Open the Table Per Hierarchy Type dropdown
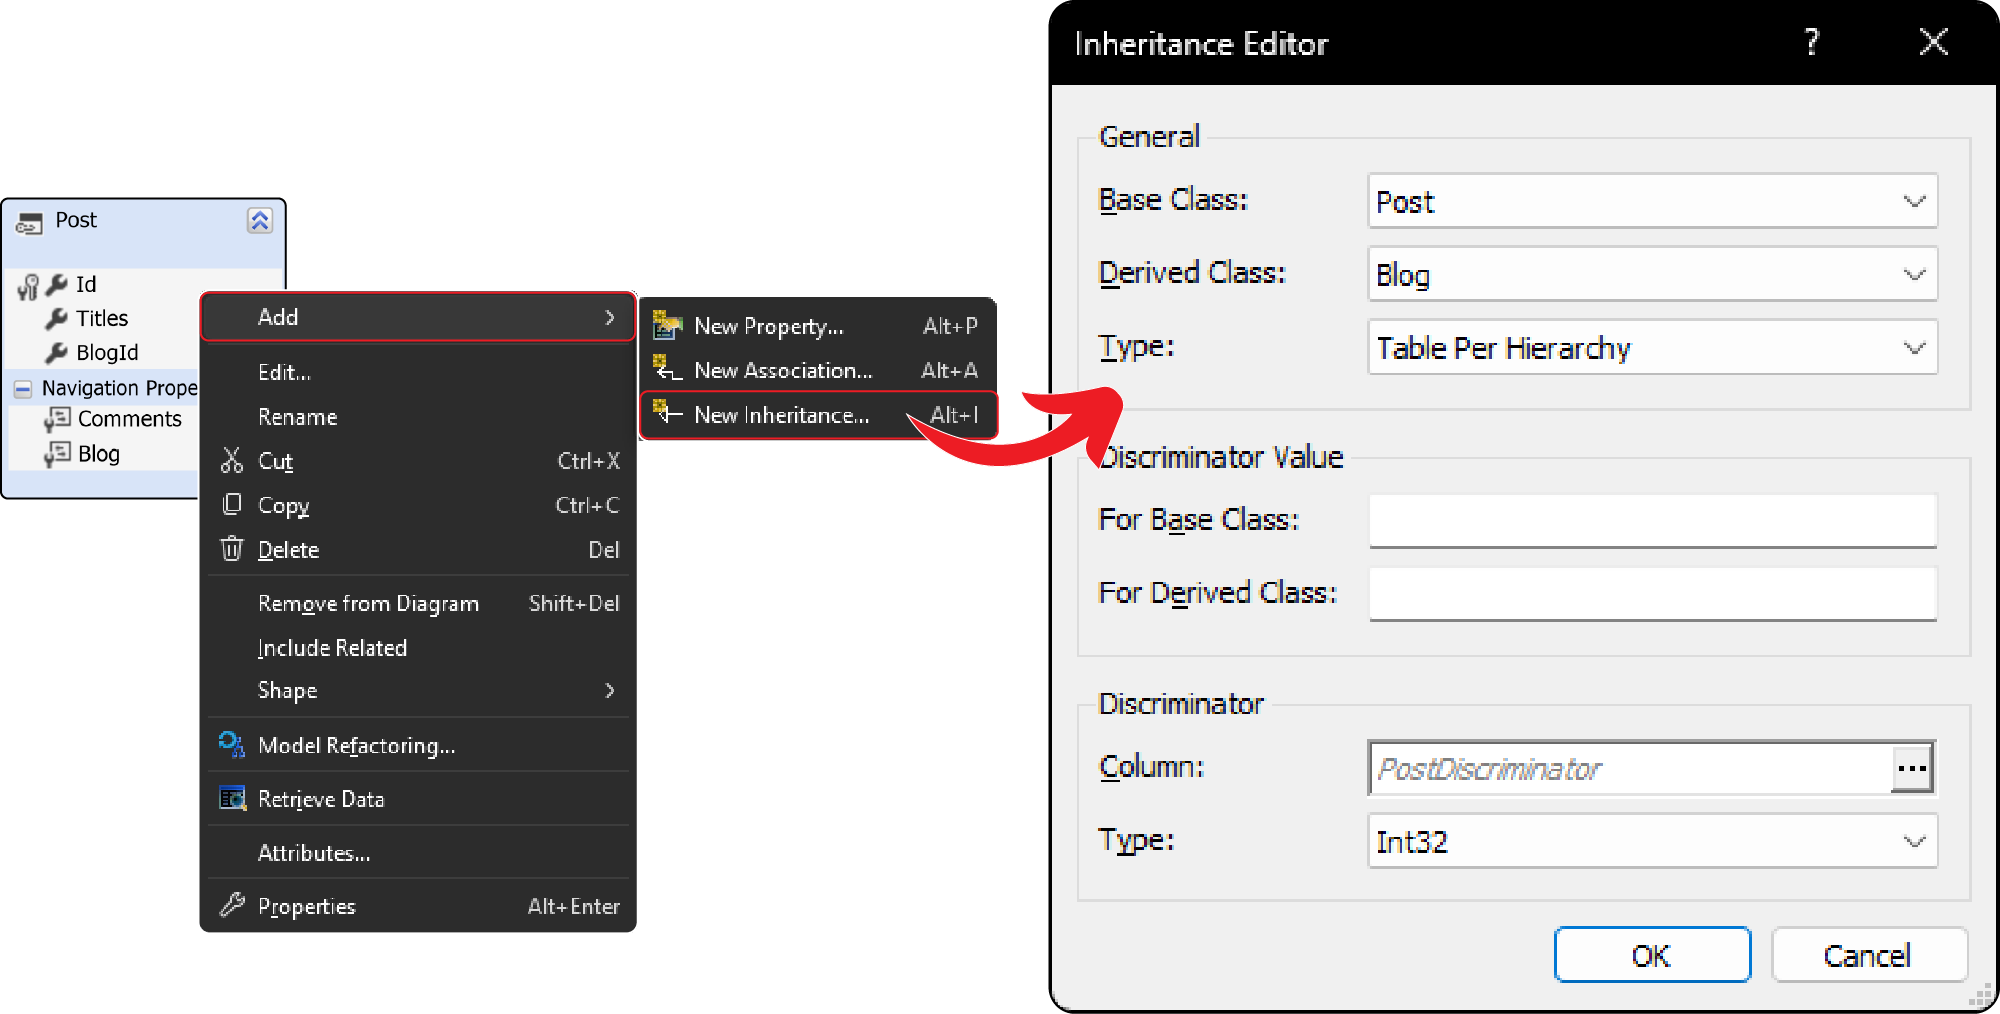 [x=1914, y=347]
